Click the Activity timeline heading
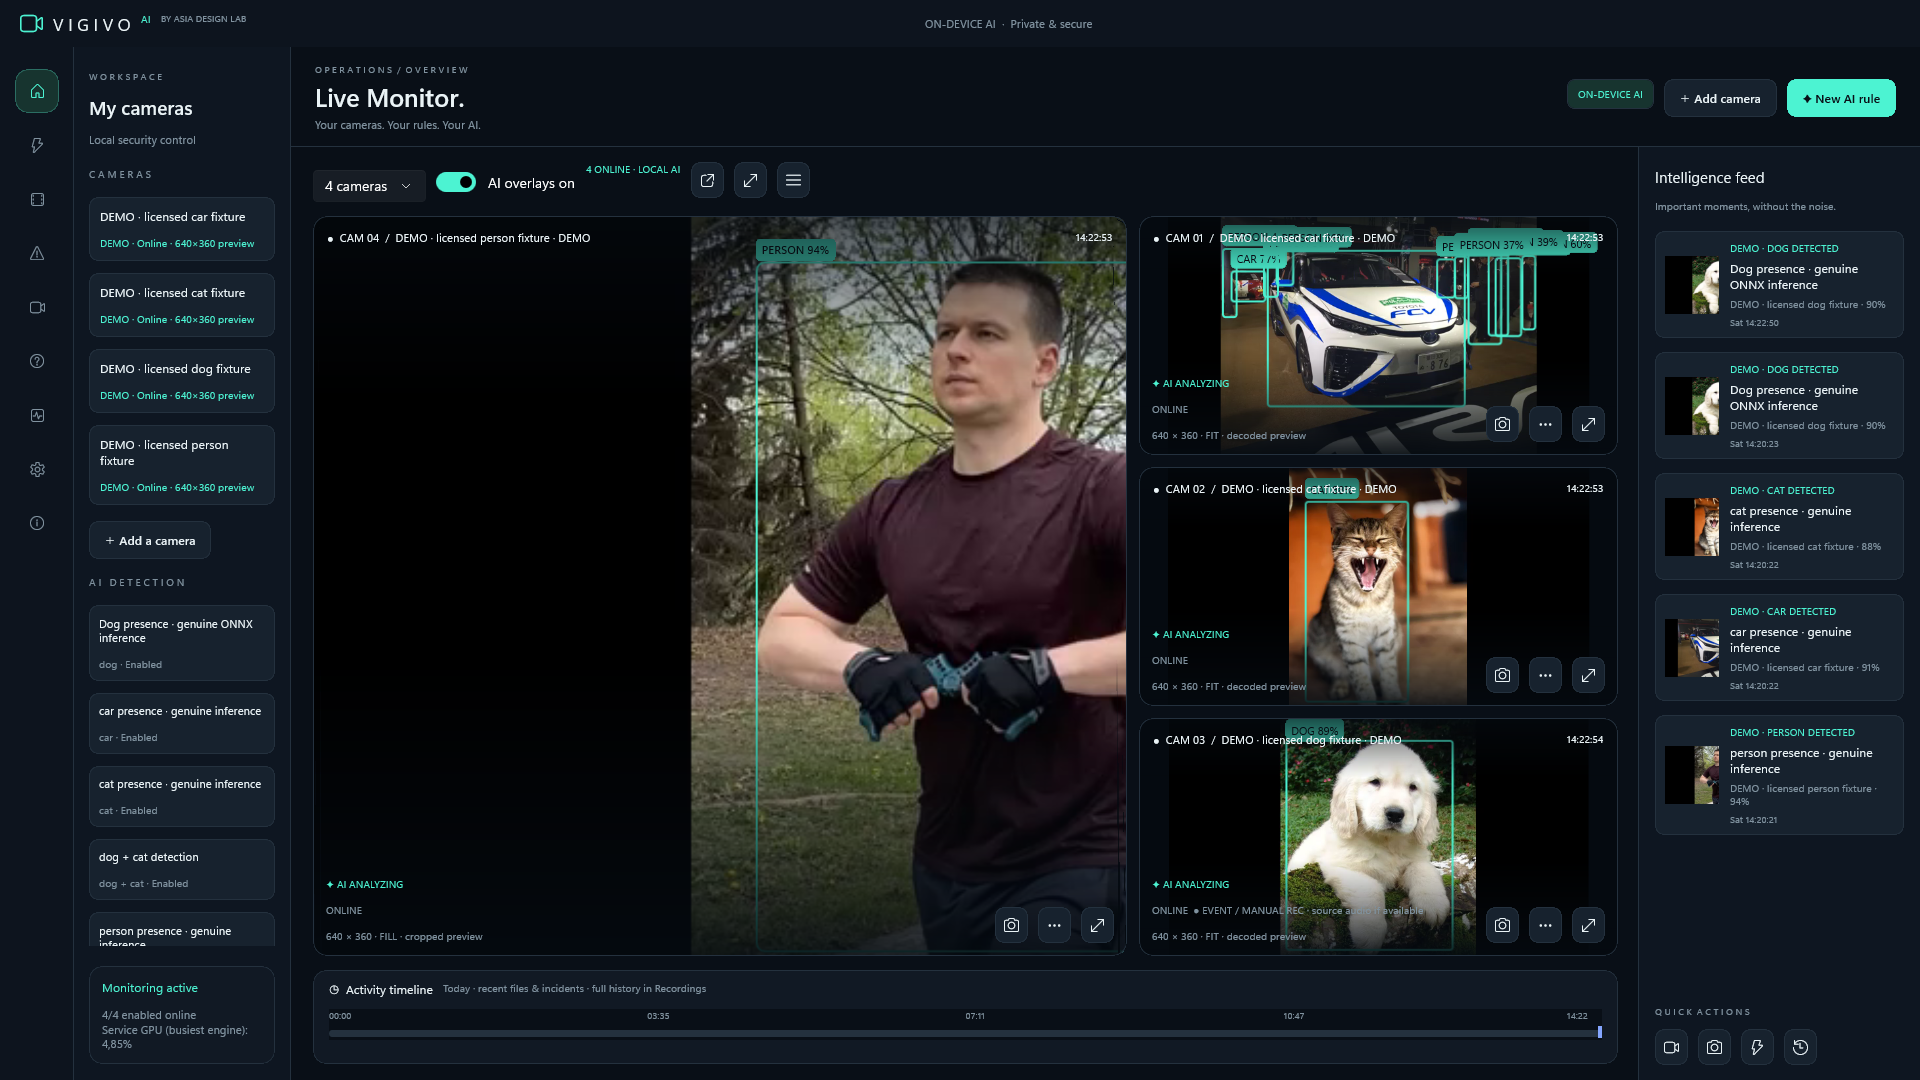The width and height of the screenshot is (1920, 1080). tap(389, 990)
